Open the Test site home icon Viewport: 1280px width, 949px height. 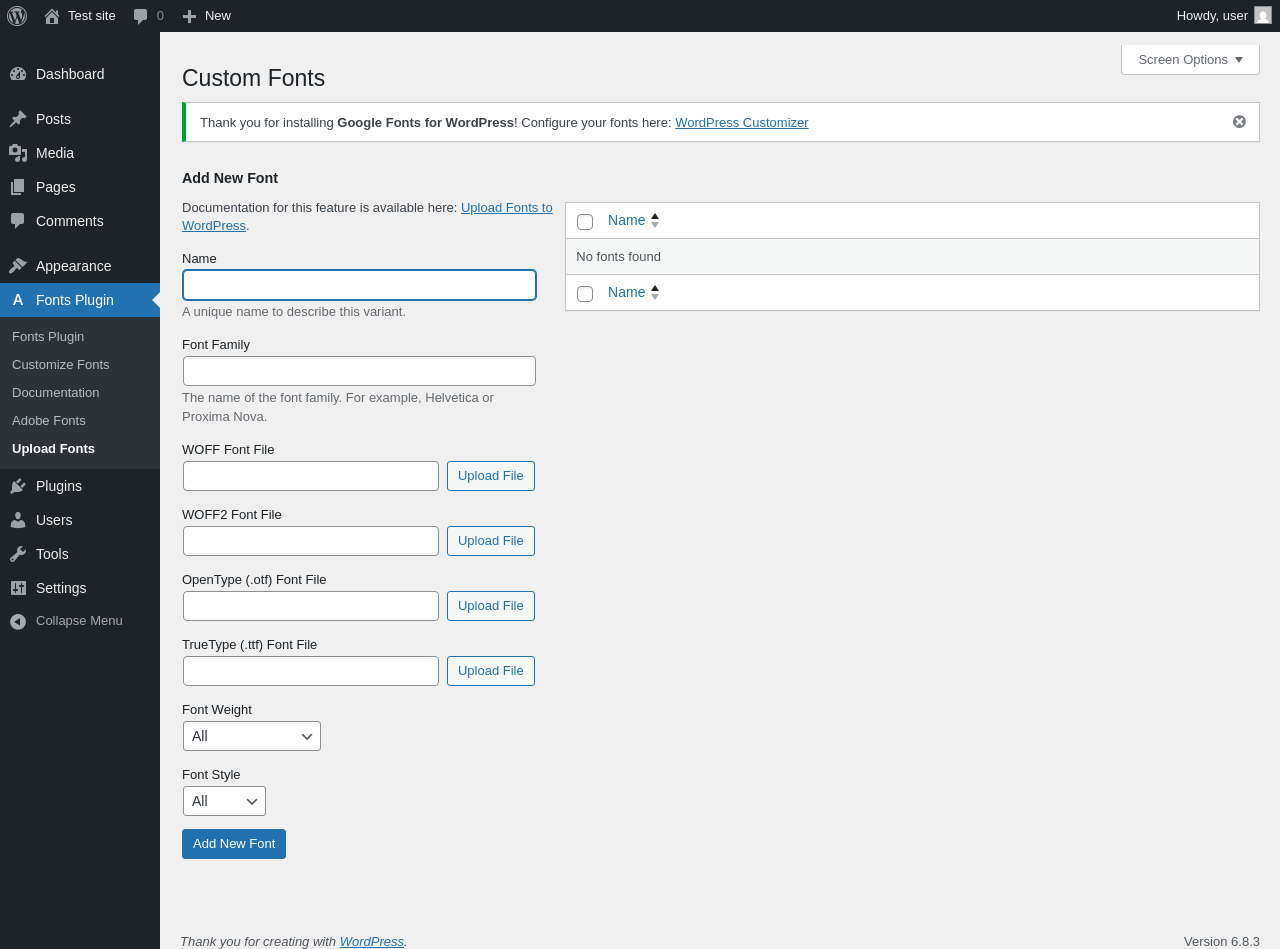point(52,16)
